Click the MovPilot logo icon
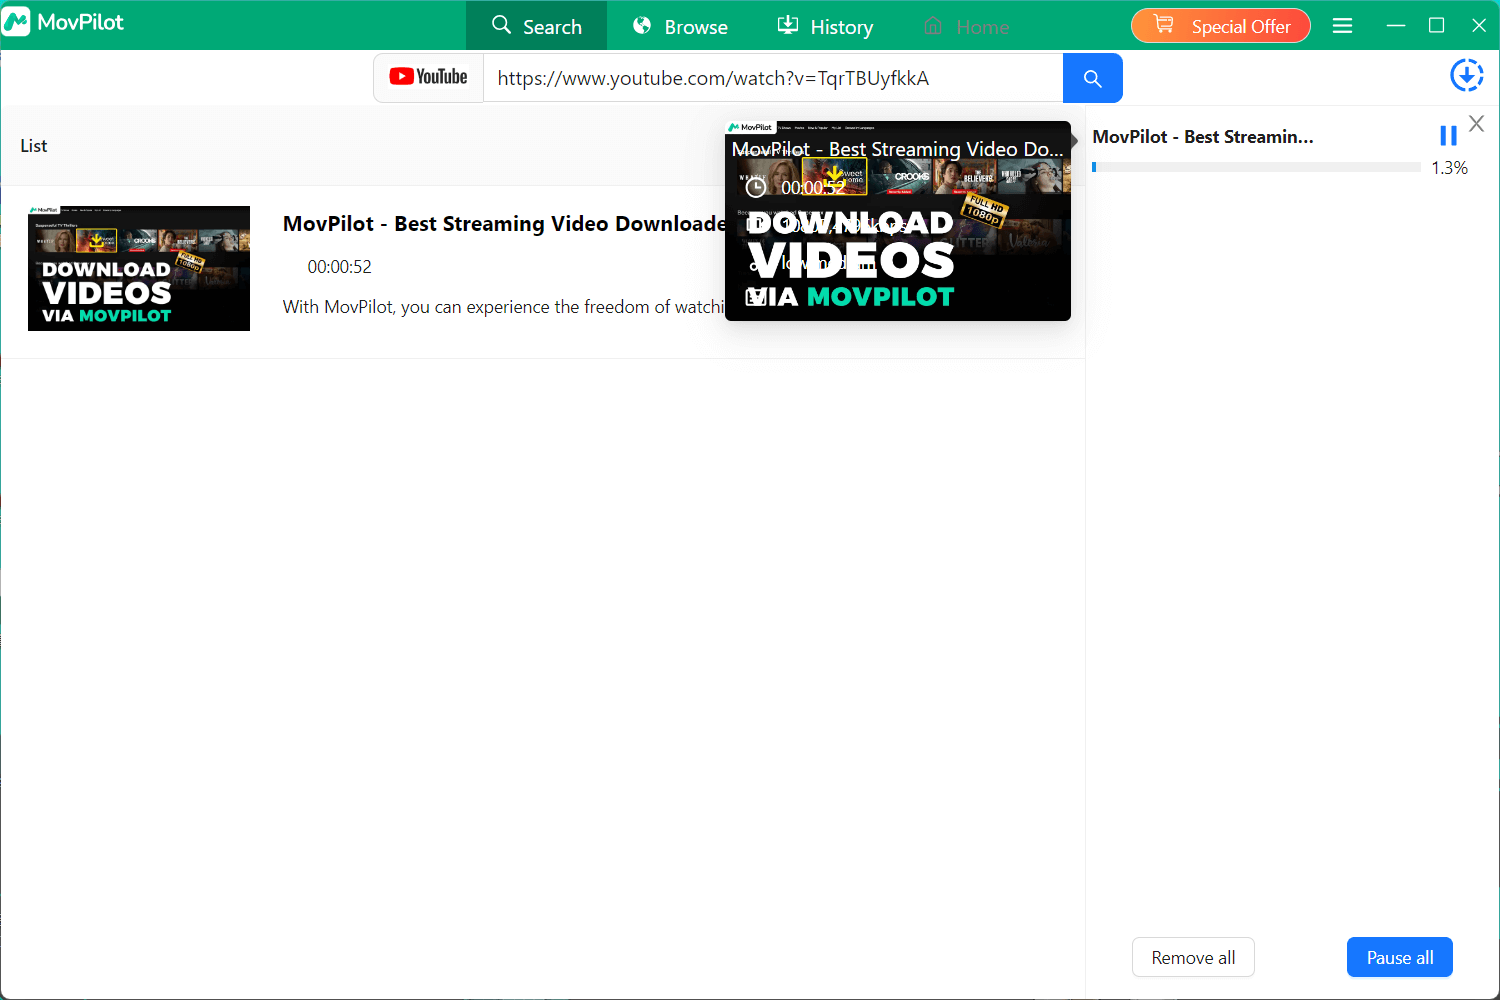Screen dimensions: 1500x1000 16,21
